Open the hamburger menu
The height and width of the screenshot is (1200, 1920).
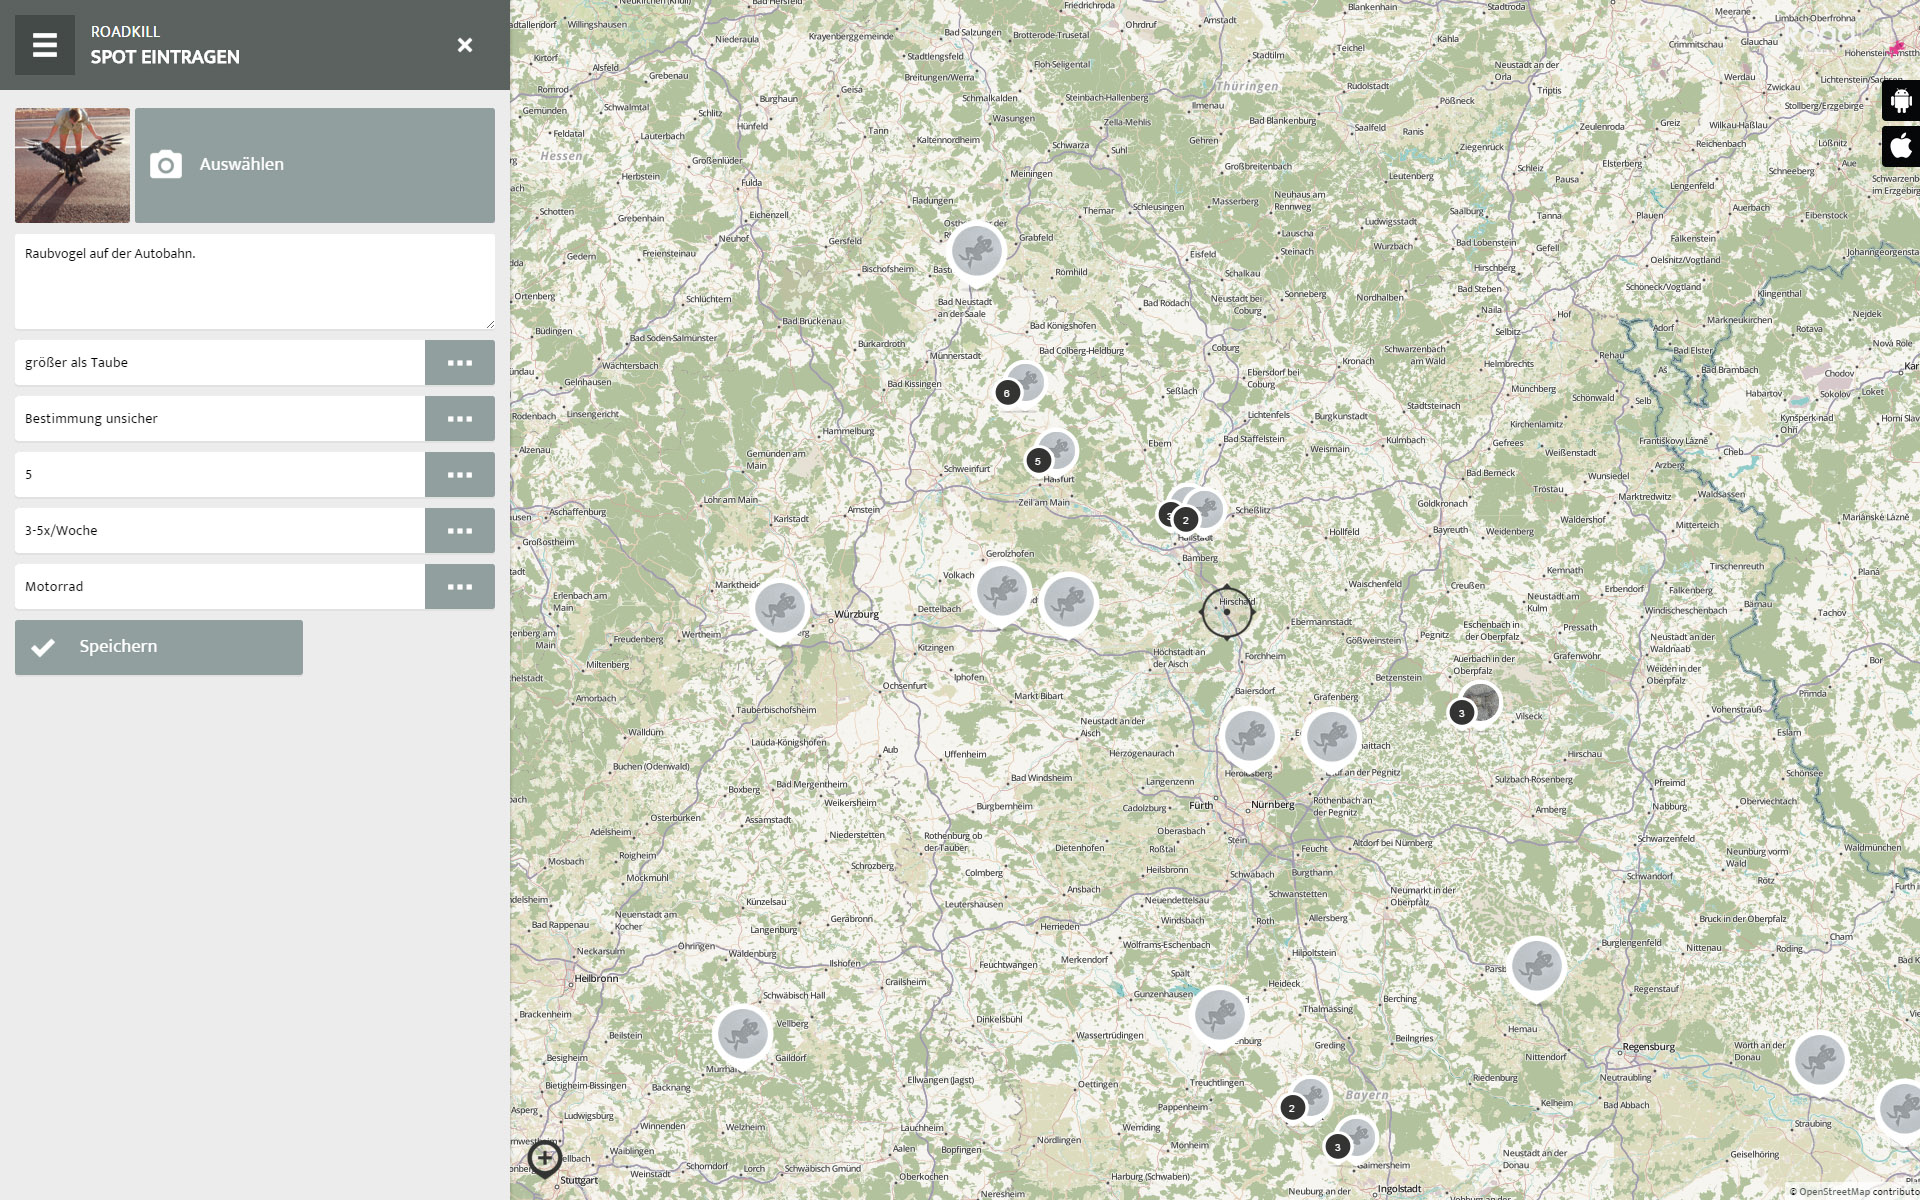pyautogui.click(x=45, y=45)
